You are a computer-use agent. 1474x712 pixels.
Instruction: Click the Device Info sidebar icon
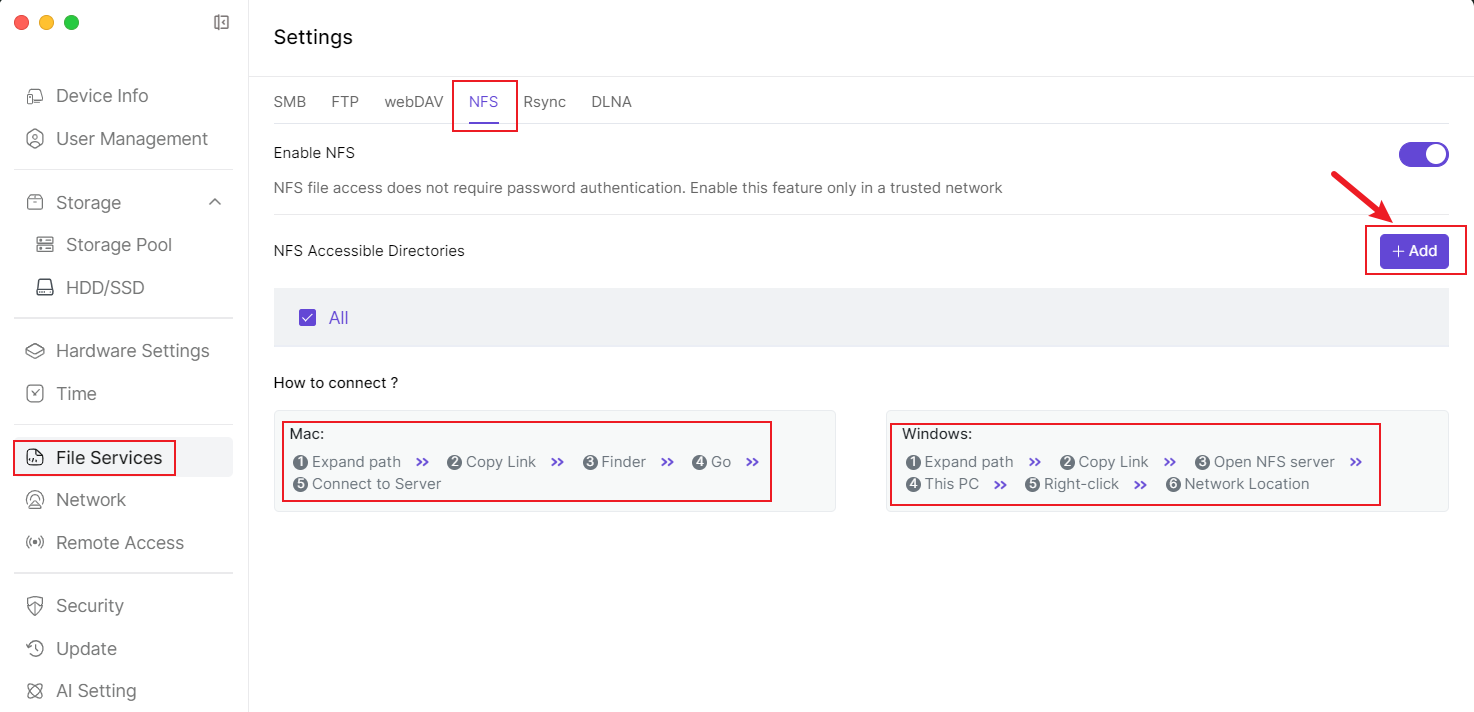point(35,96)
